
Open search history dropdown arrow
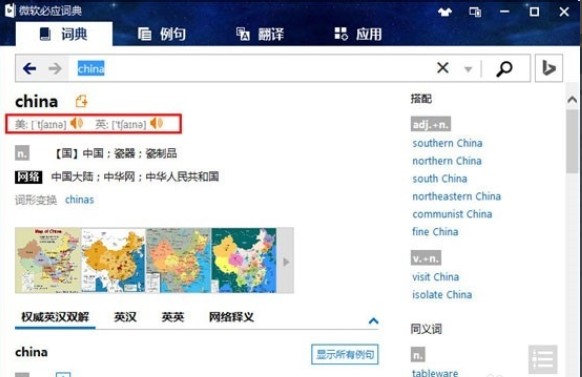(468, 69)
